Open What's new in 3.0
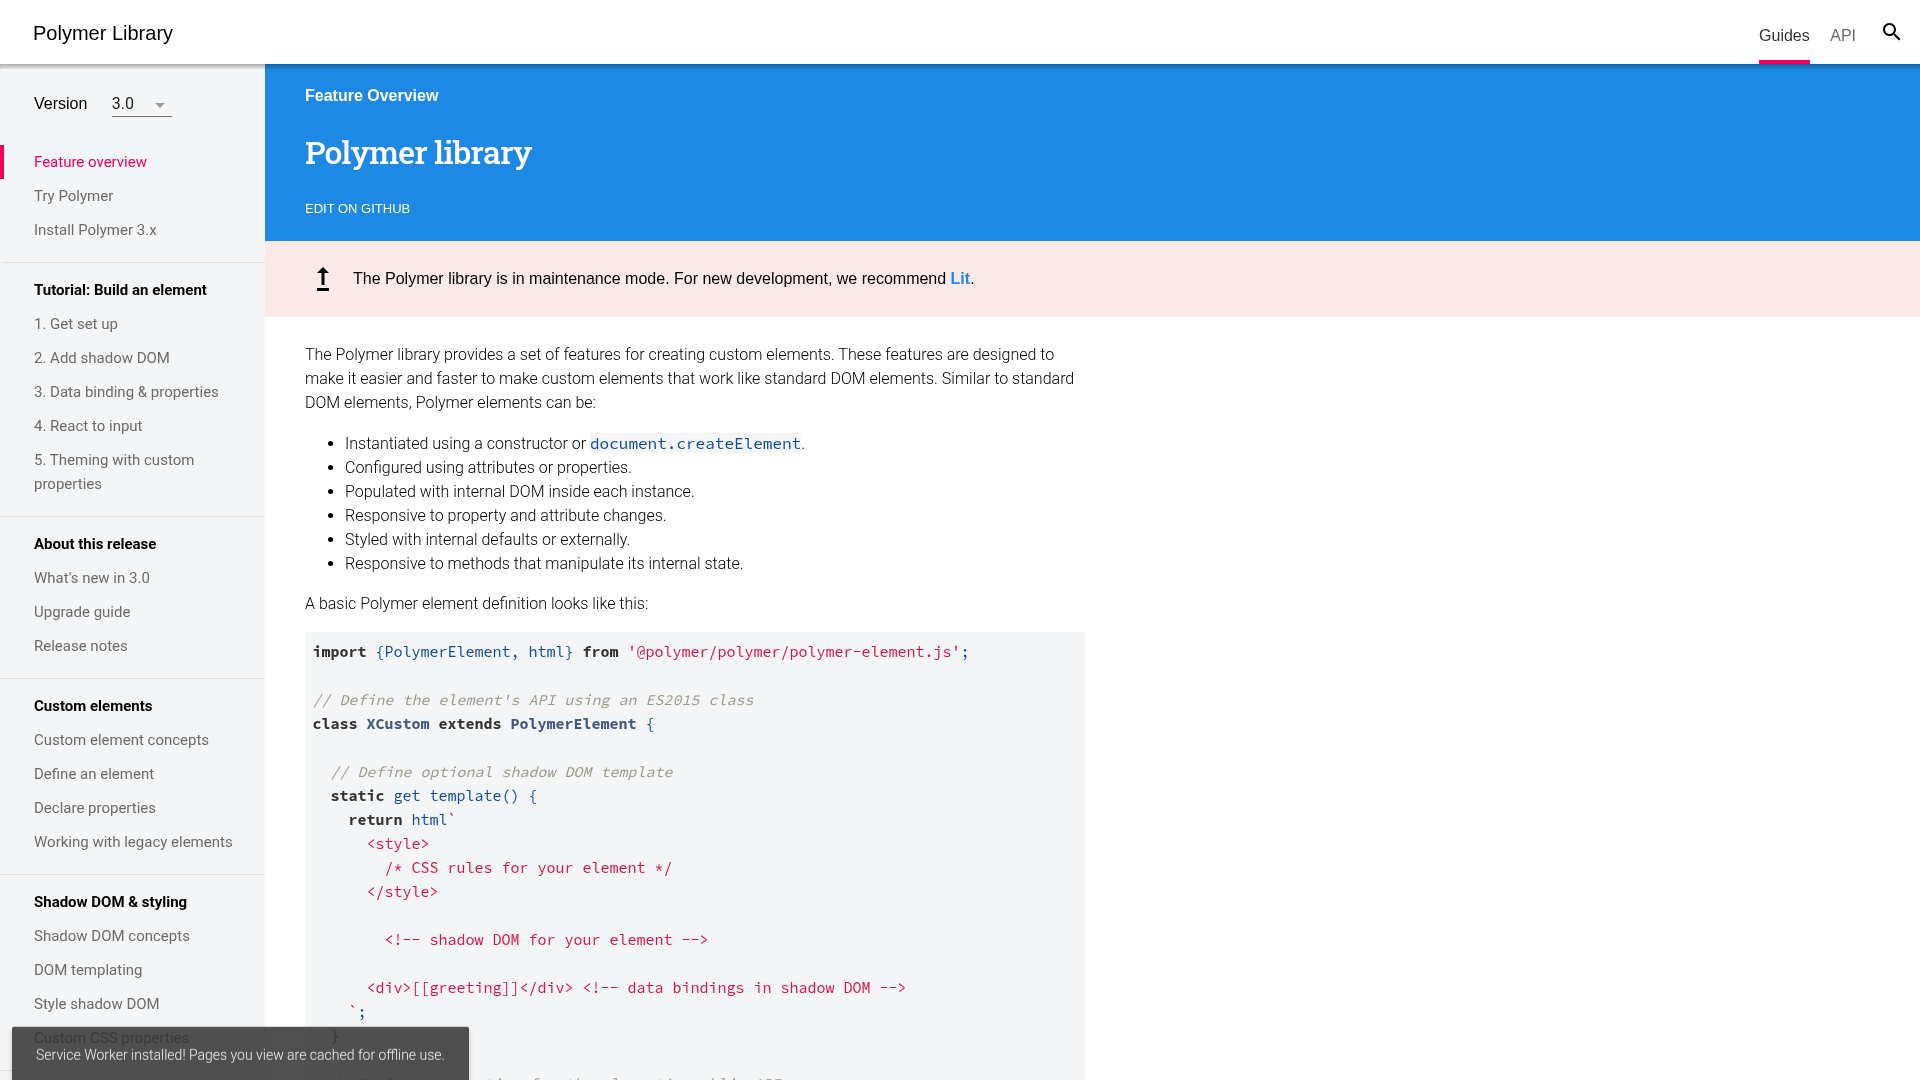This screenshot has height=1080, width=1920. [91, 578]
